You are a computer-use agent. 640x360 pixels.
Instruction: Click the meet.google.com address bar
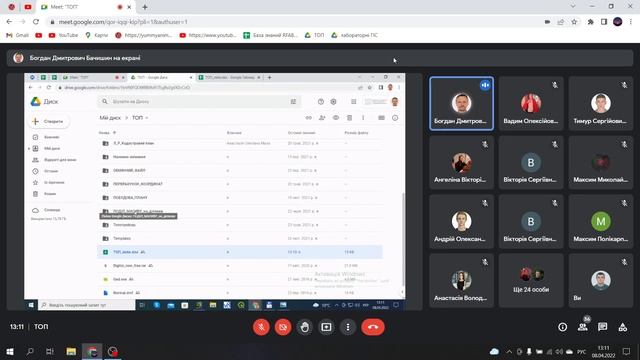pos(294,22)
